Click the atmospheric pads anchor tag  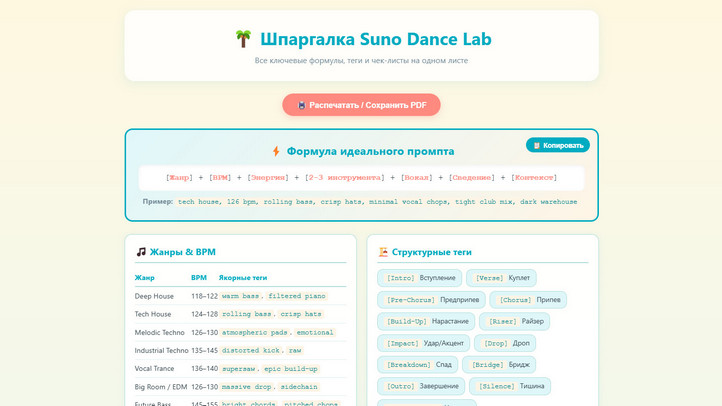[x=255, y=332]
